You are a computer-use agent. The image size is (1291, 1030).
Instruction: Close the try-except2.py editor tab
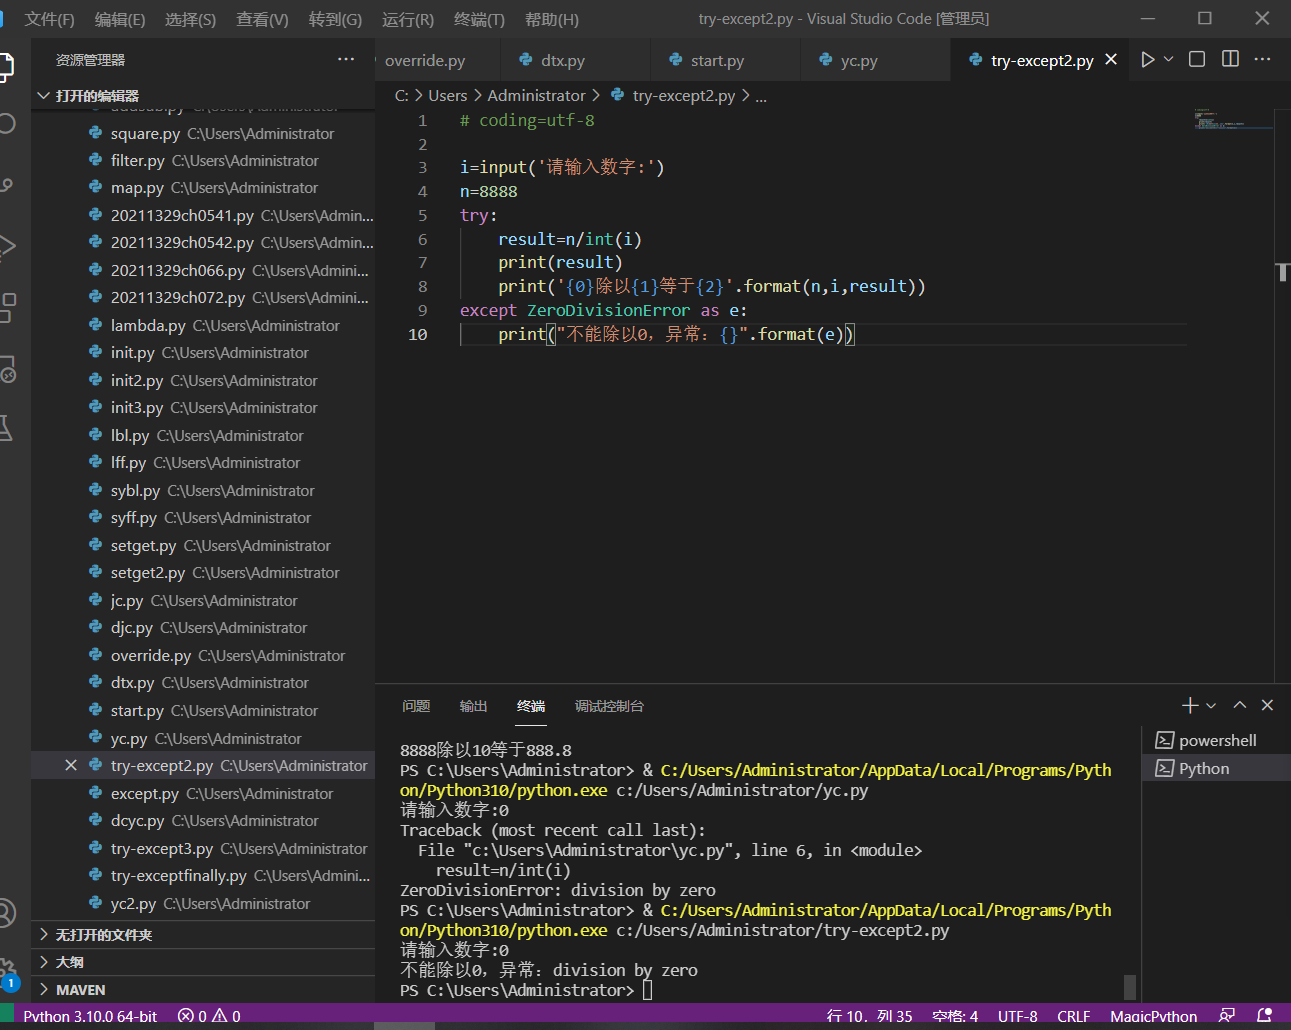click(x=1111, y=60)
